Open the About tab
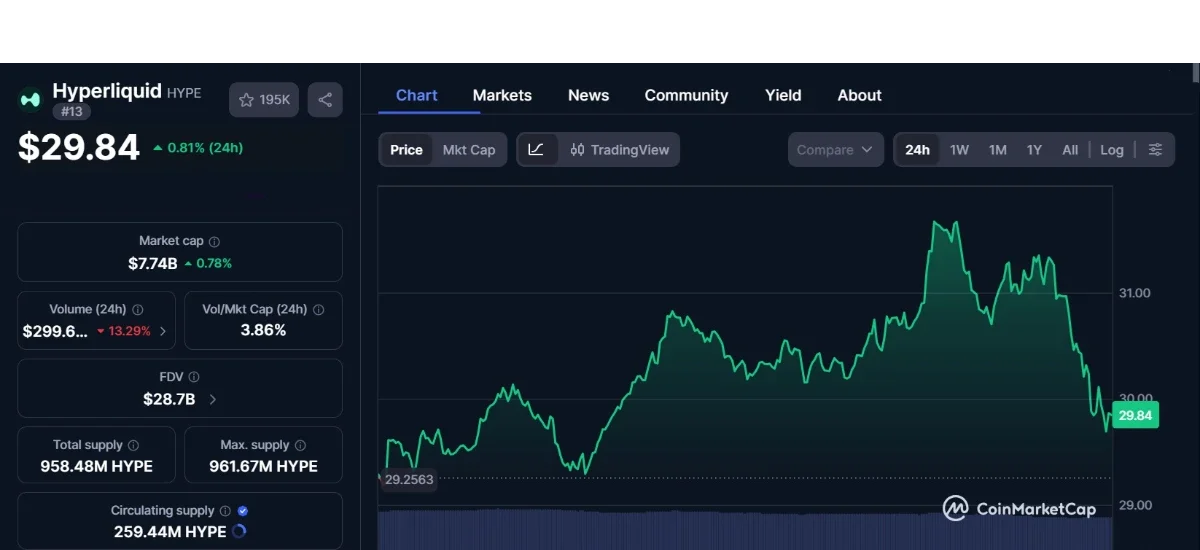The image size is (1200, 550). pos(859,95)
